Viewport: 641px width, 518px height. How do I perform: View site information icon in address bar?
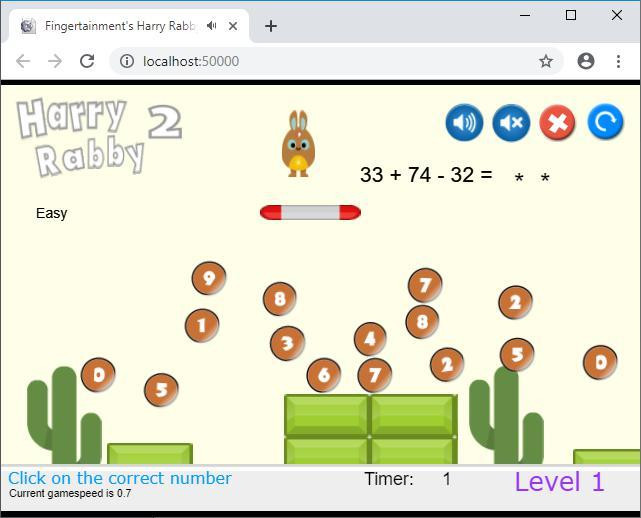(127, 61)
